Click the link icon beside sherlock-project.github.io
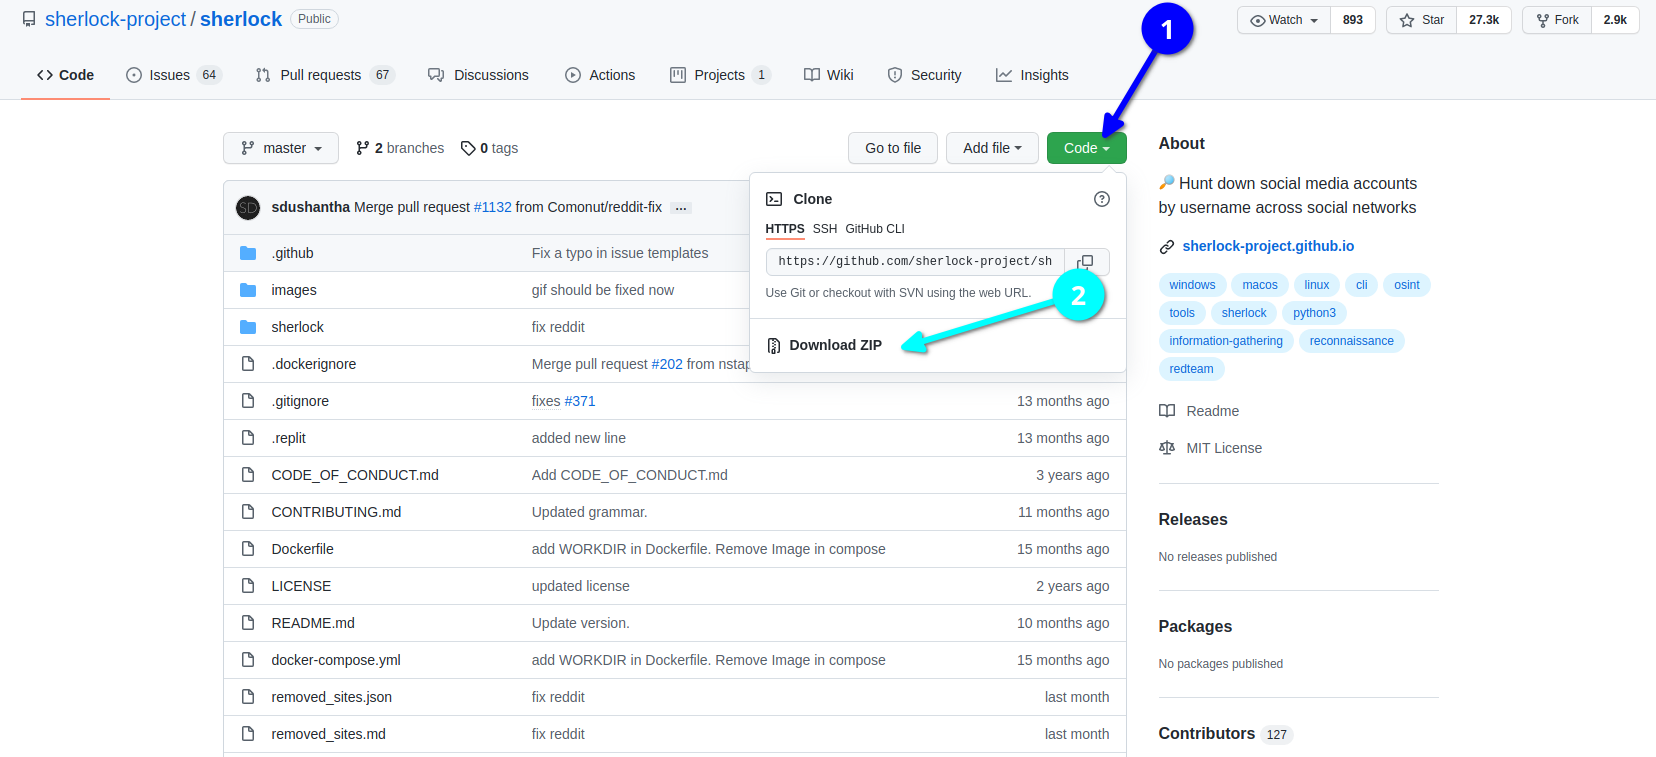The width and height of the screenshot is (1656, 757). (1167, 247)
